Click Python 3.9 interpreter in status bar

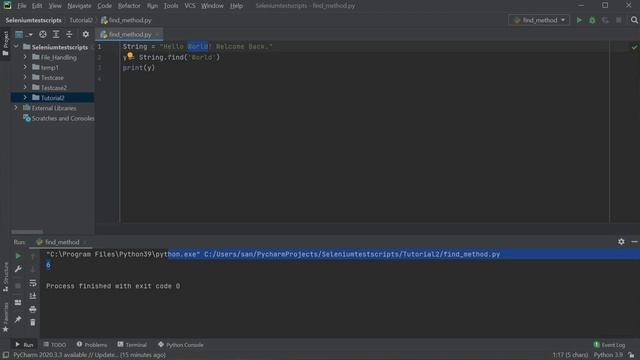click(x=608, y=355)
